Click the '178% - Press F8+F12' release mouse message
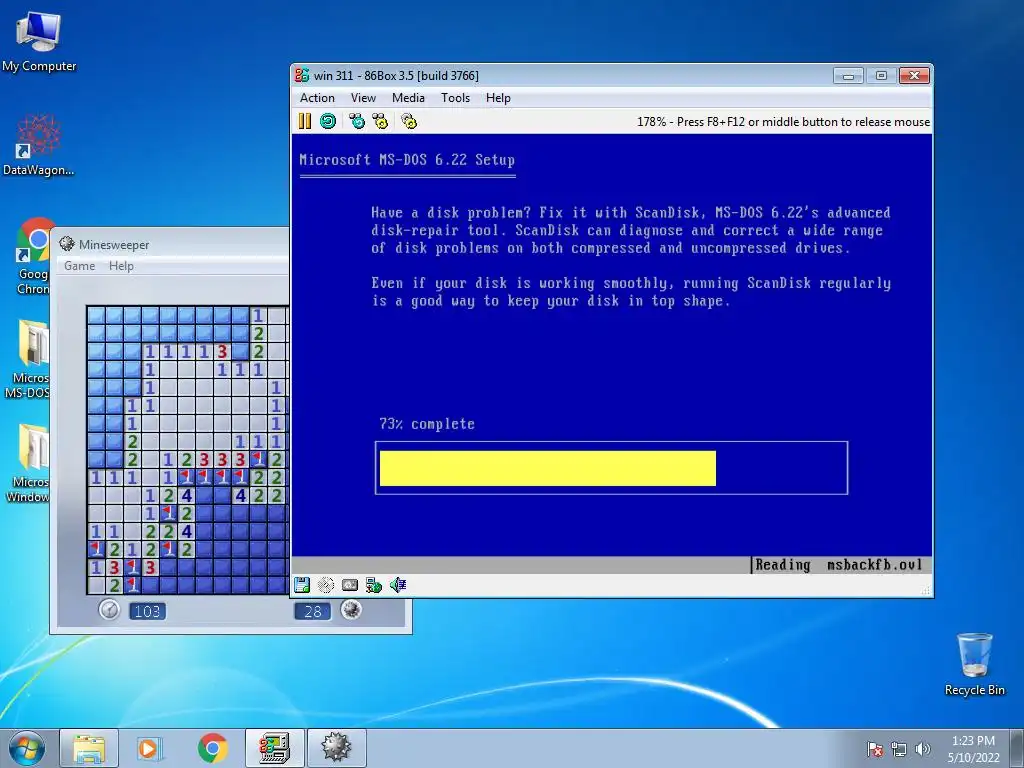 (x=783, y=121)
